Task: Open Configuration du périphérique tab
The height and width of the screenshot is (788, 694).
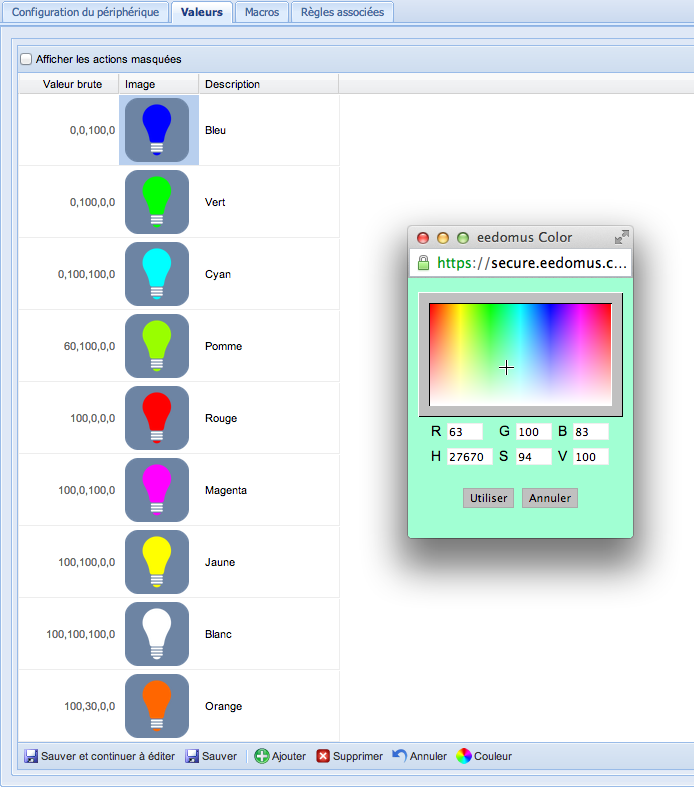Action: pyautogui.click(x=85, y=12)
